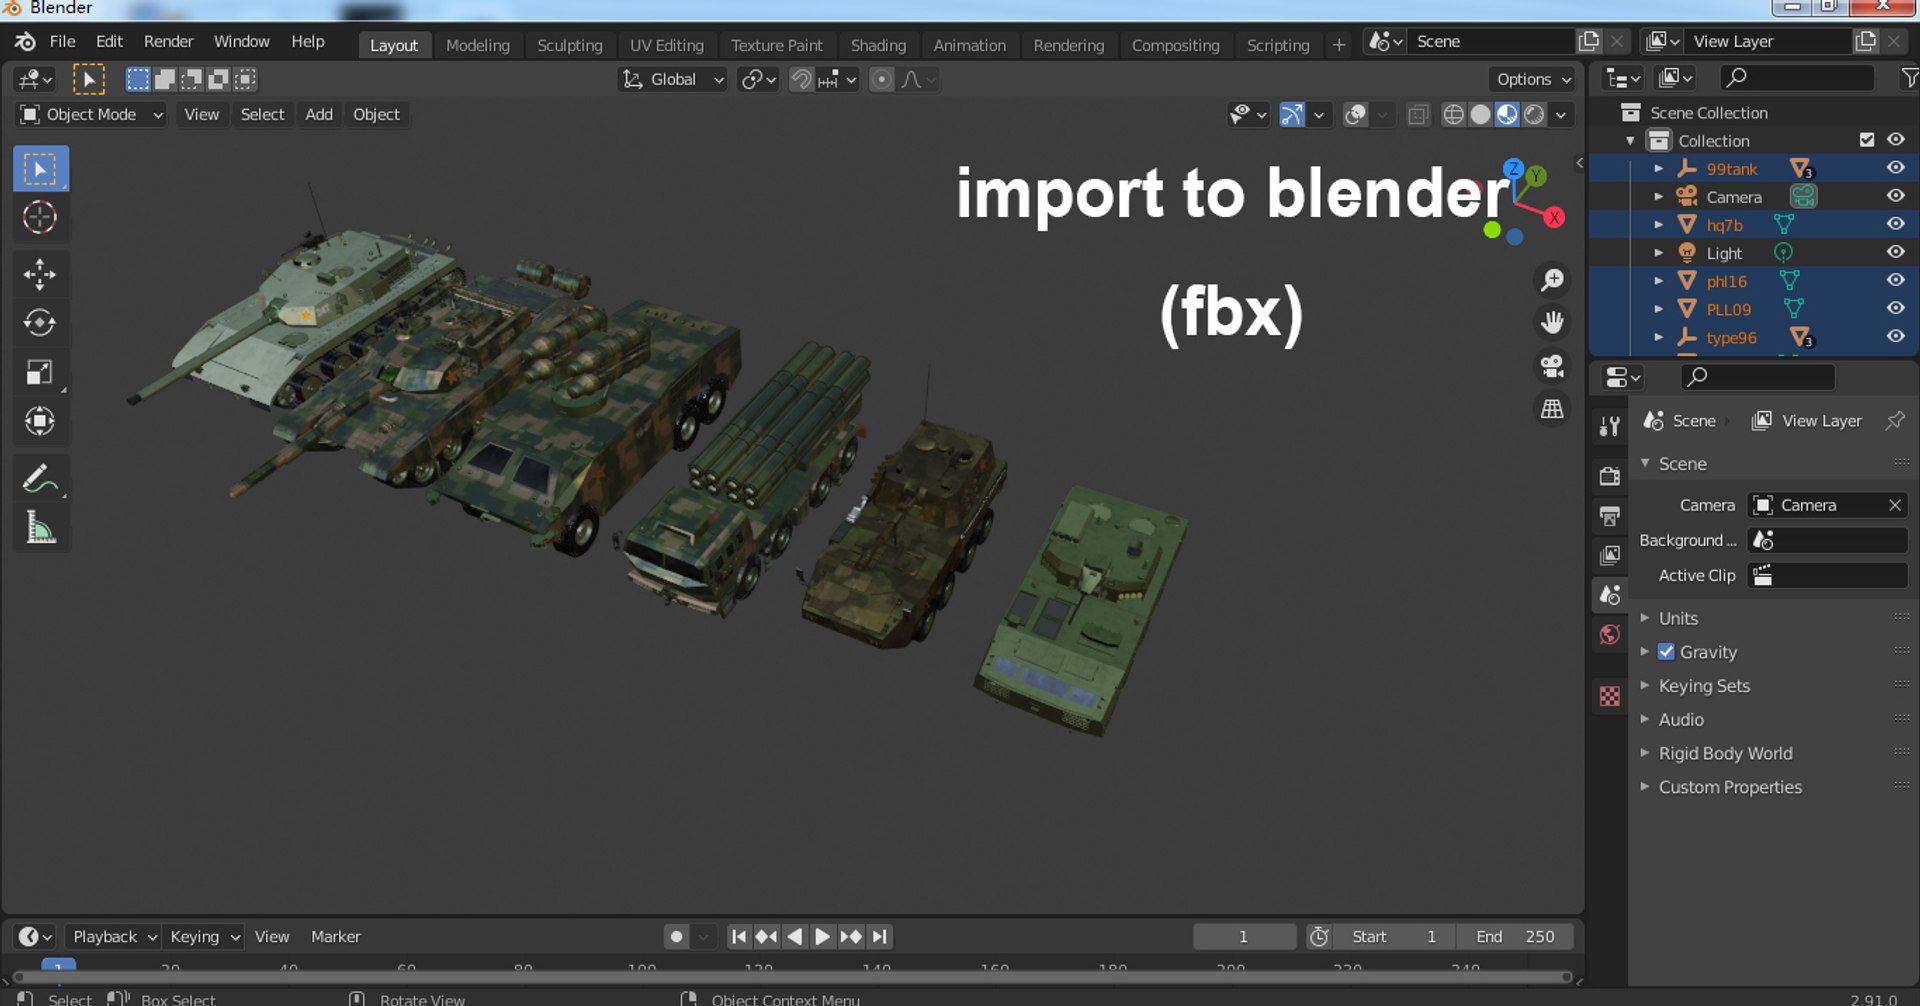The height and width of the screenshot is (1006, 1920).
Task: Open the Output properties tab
Action: pyautogui.click(x=1609, y=516)
